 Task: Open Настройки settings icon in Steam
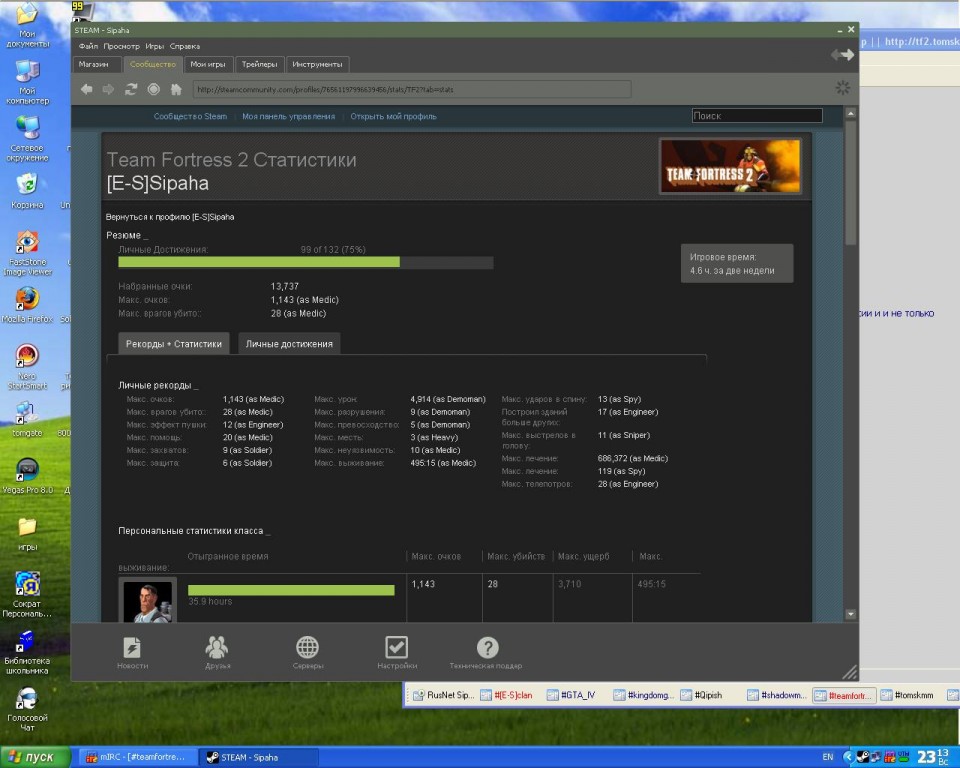(397, 652)
